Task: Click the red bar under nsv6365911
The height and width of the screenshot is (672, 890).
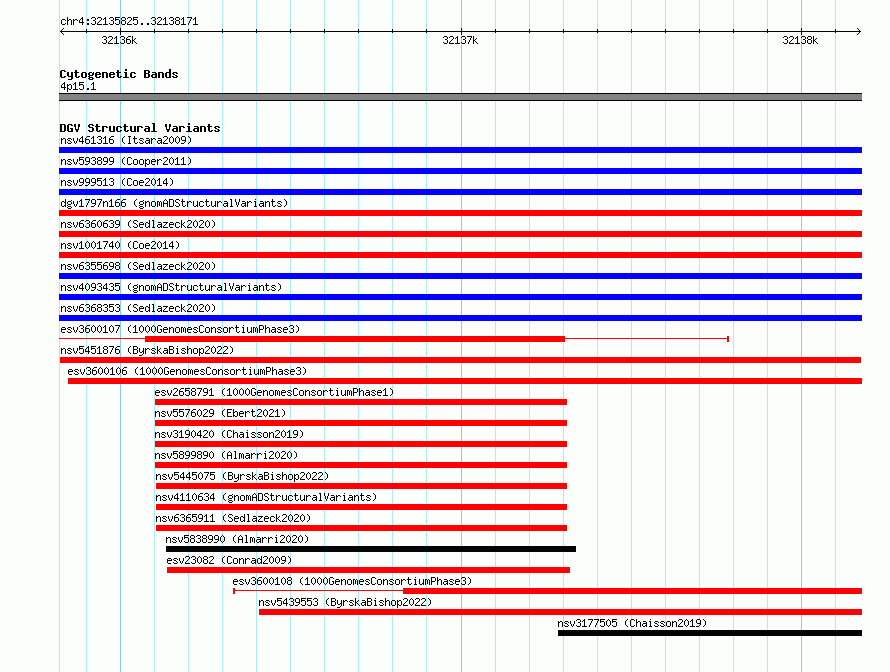Action: click(362, 528)
